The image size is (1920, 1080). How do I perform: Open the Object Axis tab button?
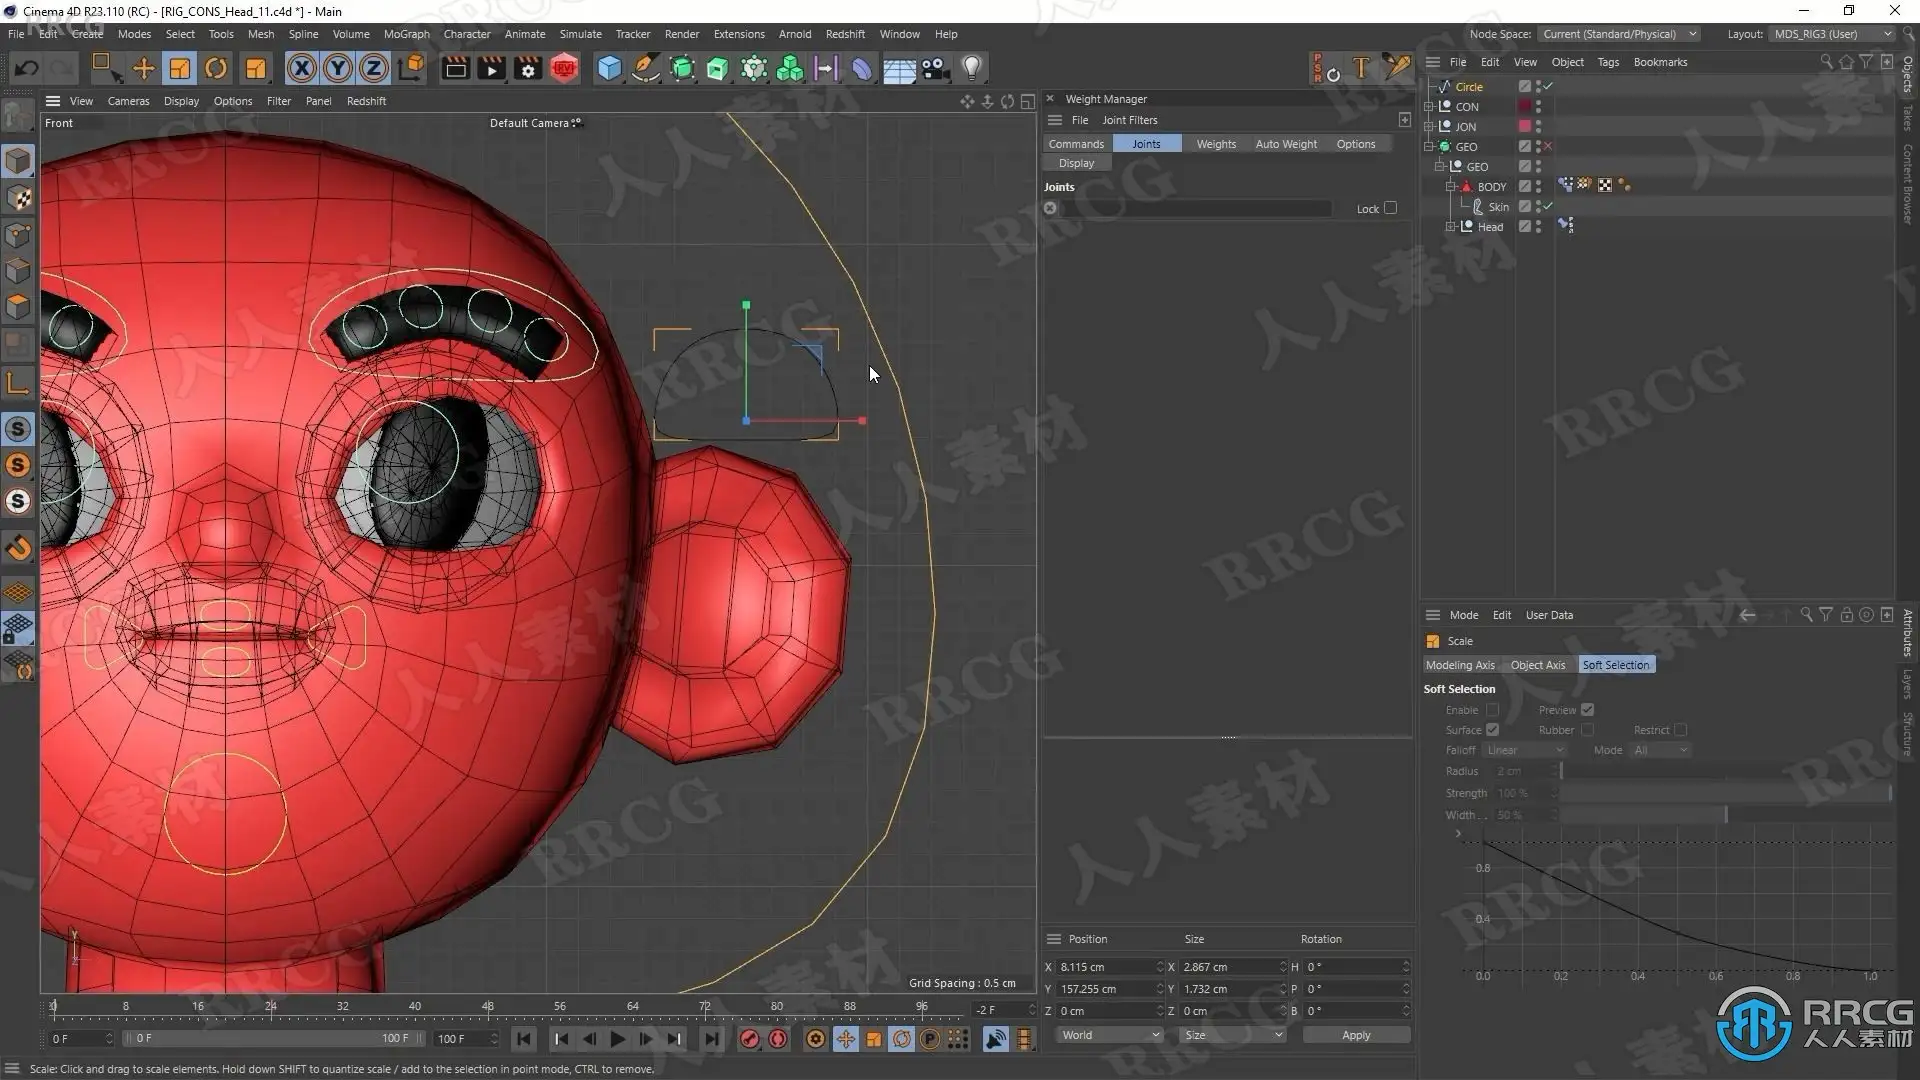[1537, 665]
